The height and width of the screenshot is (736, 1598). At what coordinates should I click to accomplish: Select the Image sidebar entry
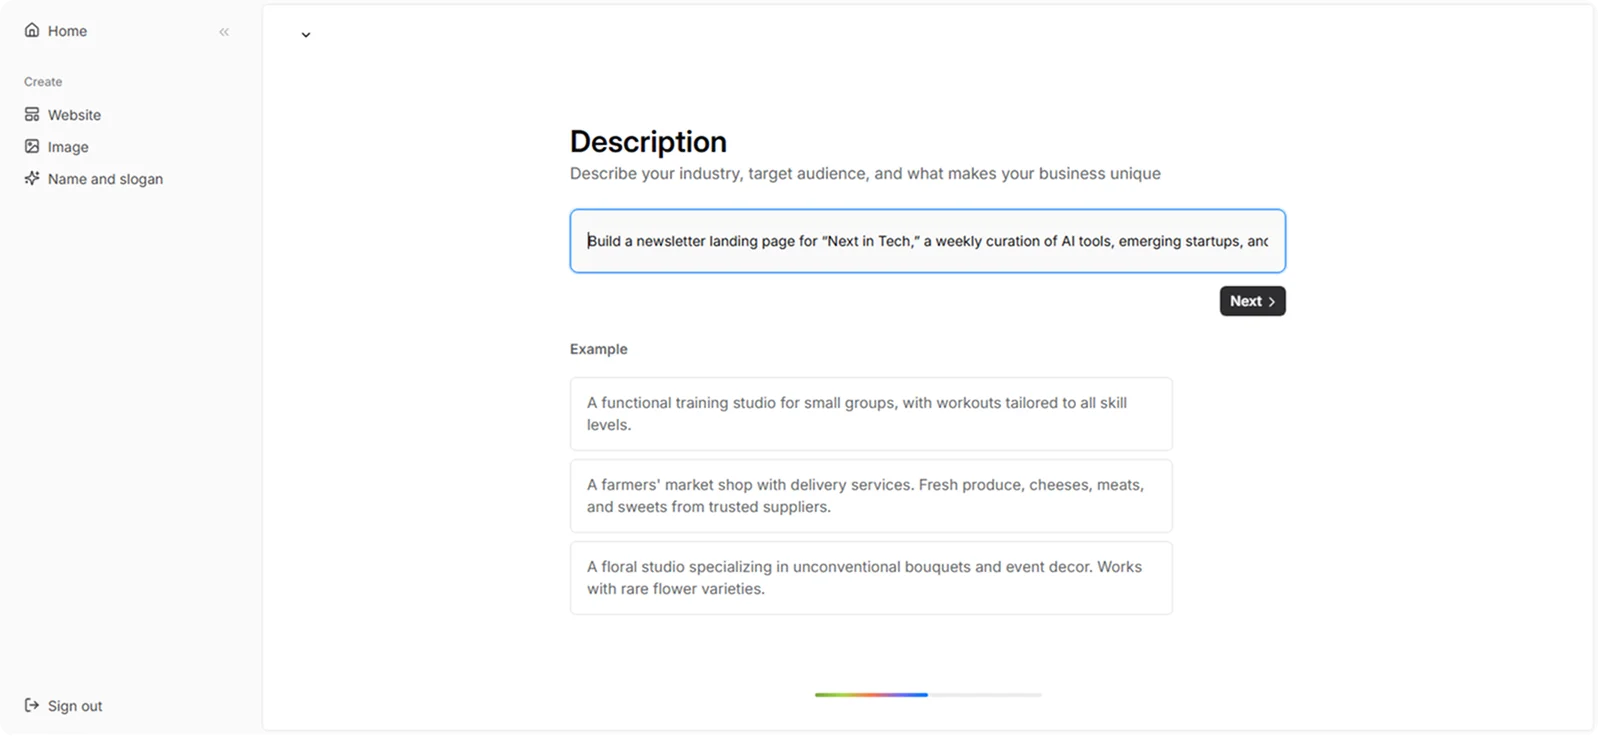click(57, 147)
